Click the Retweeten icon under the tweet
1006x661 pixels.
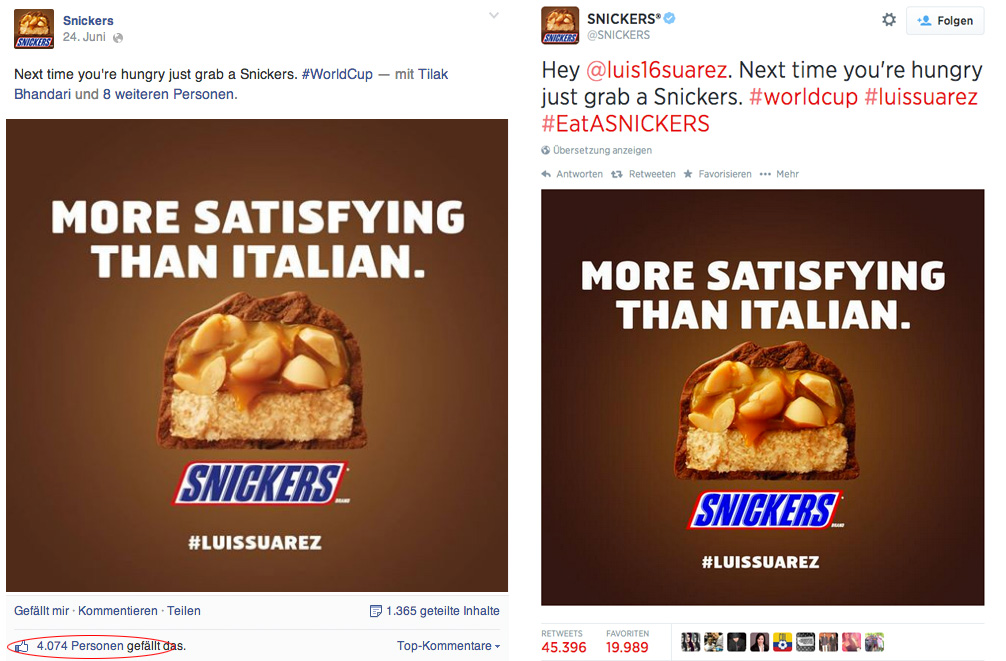(617, 174)
